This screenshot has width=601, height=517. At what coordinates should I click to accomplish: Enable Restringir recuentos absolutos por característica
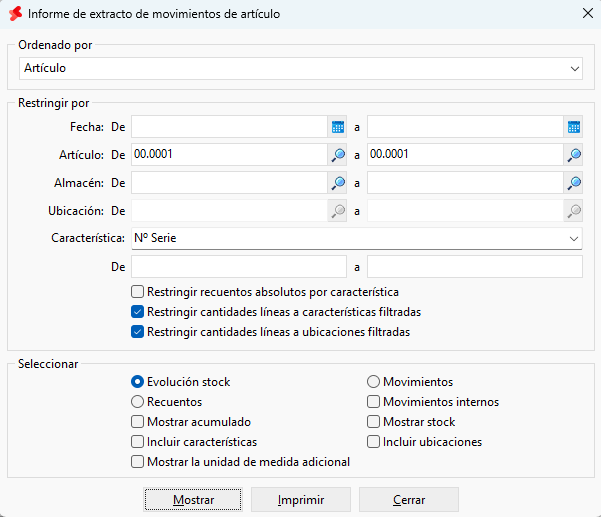click(x=137, y=292)
